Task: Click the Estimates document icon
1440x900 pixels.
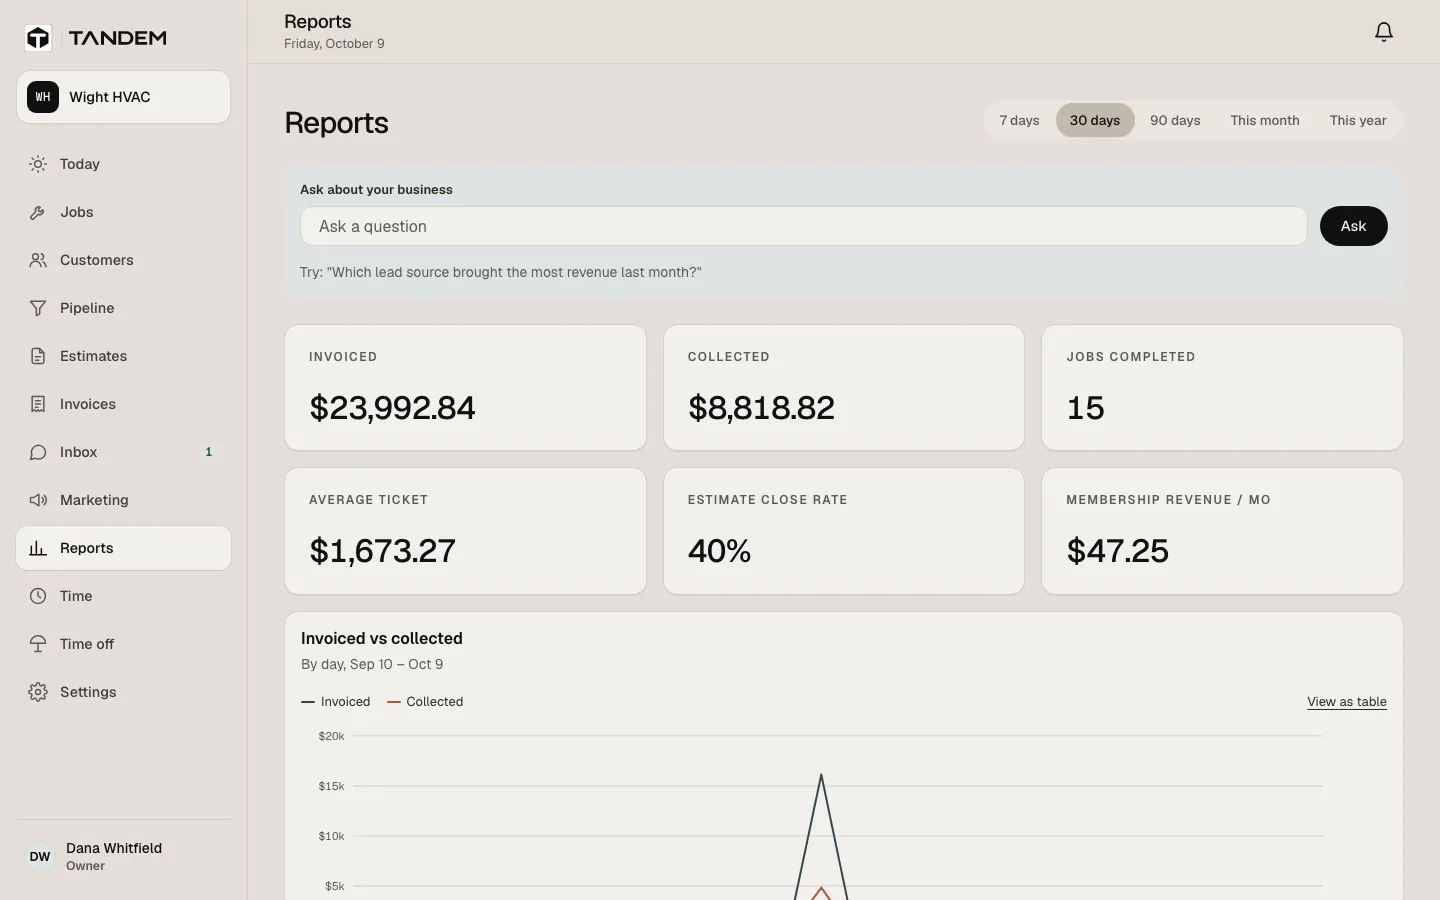Action: point(38,356)
